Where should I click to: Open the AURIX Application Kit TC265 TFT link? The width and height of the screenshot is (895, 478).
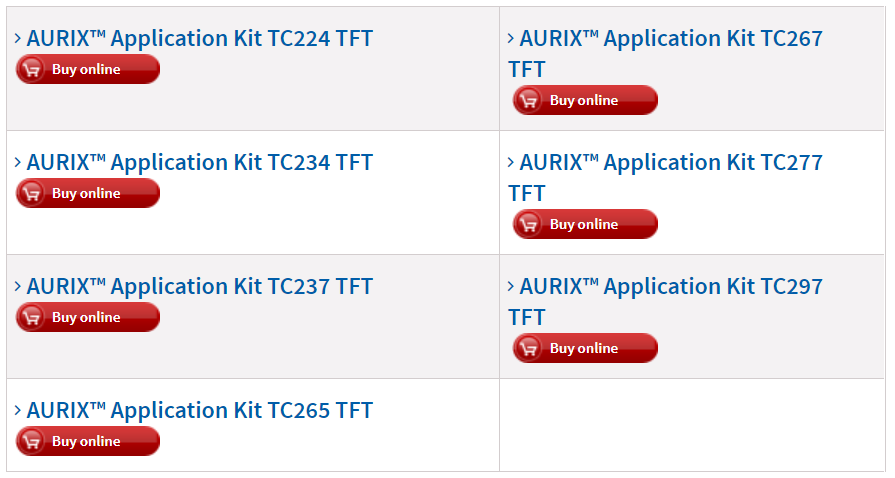[x=199, y=411]
